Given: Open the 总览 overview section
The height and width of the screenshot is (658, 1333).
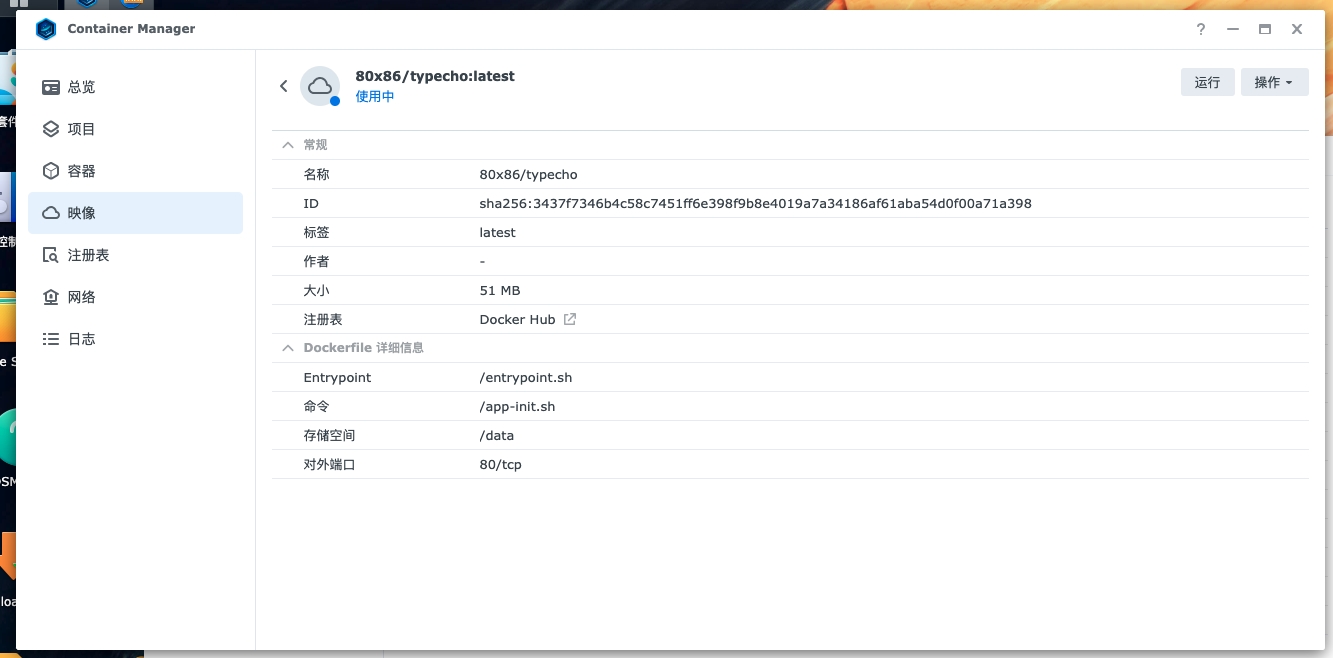Looking at the screenshot, I should [x=135, y=87].
